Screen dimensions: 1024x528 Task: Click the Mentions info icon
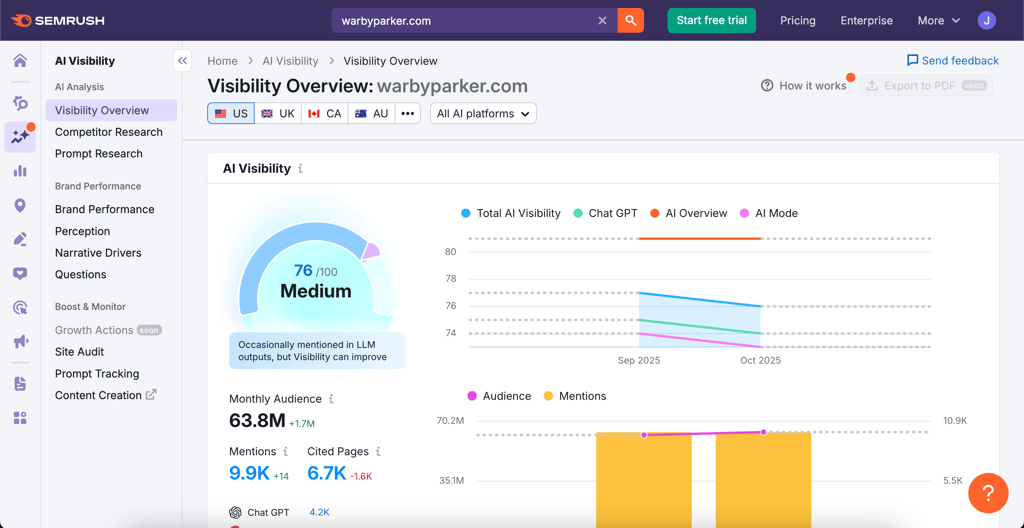(285, 452)
